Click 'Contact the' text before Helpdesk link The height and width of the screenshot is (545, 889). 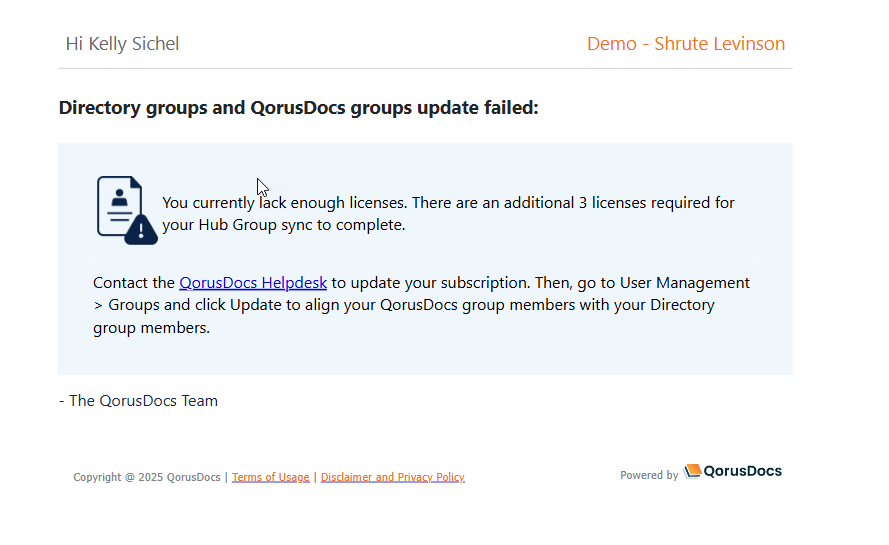[134, 283]
